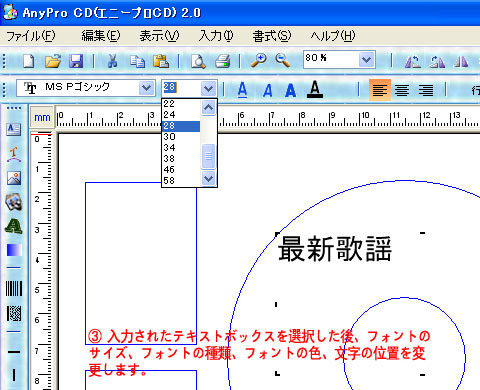Open the 書式(S) menu
The height and width of the screenshot is (390, 480).
[x=272, y=36]
